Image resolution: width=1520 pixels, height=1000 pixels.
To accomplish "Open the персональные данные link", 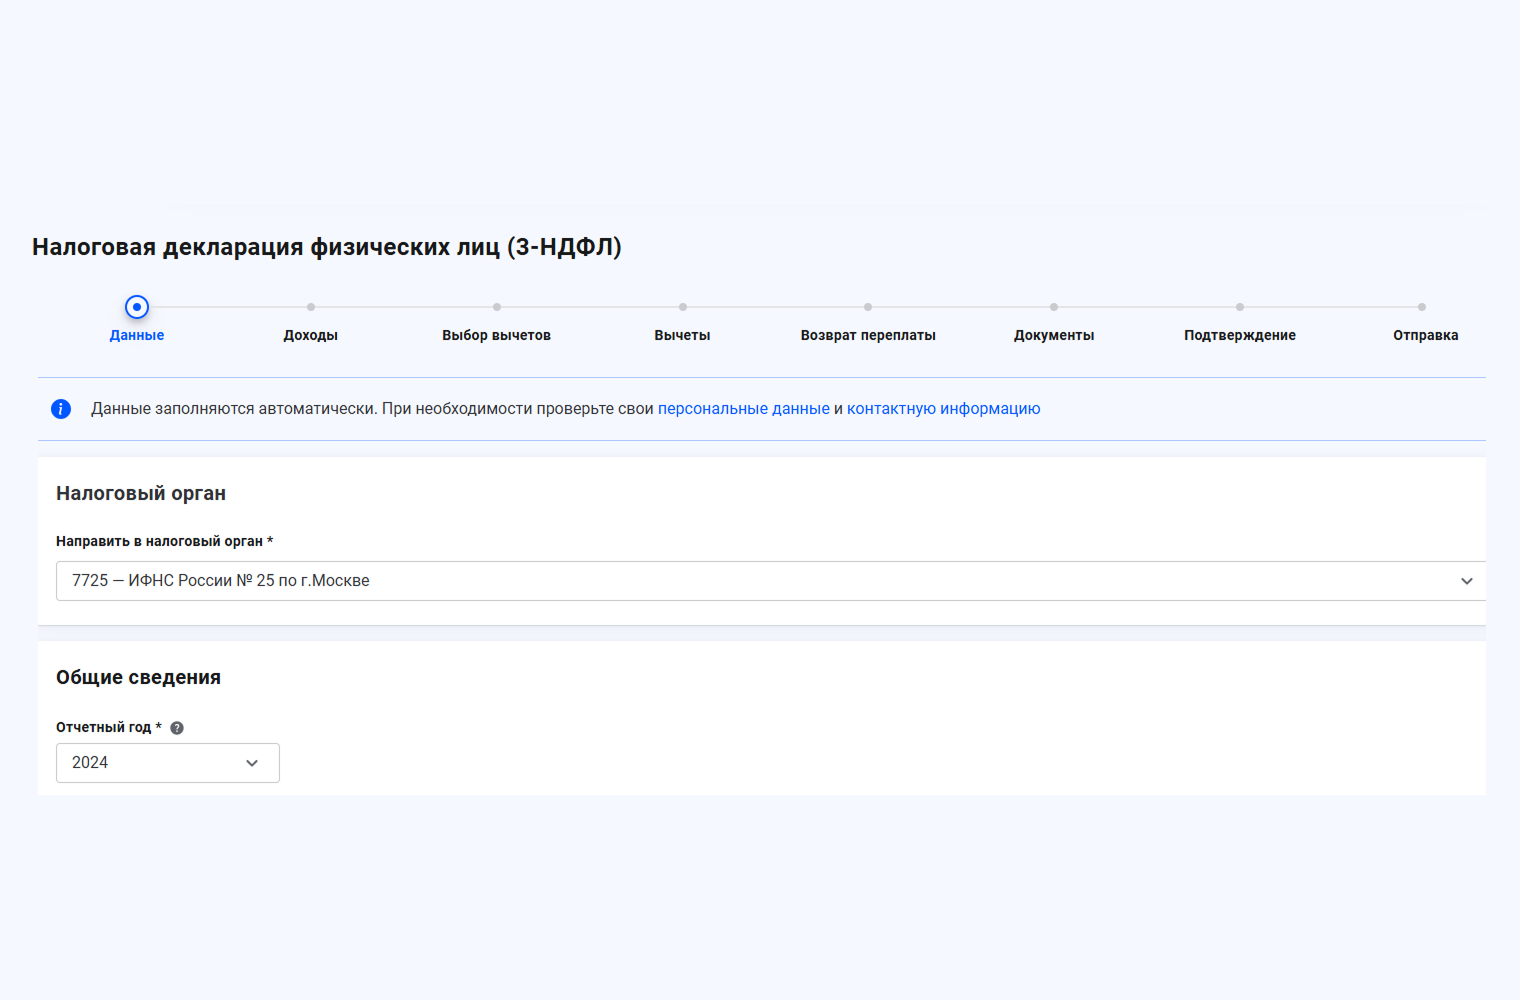I will [743, 409].
